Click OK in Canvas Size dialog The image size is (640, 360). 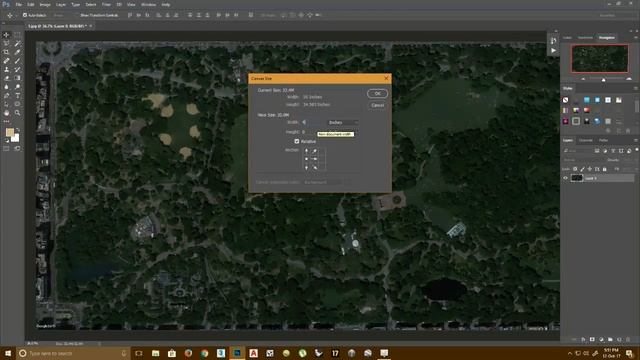(x=377, y=93)
